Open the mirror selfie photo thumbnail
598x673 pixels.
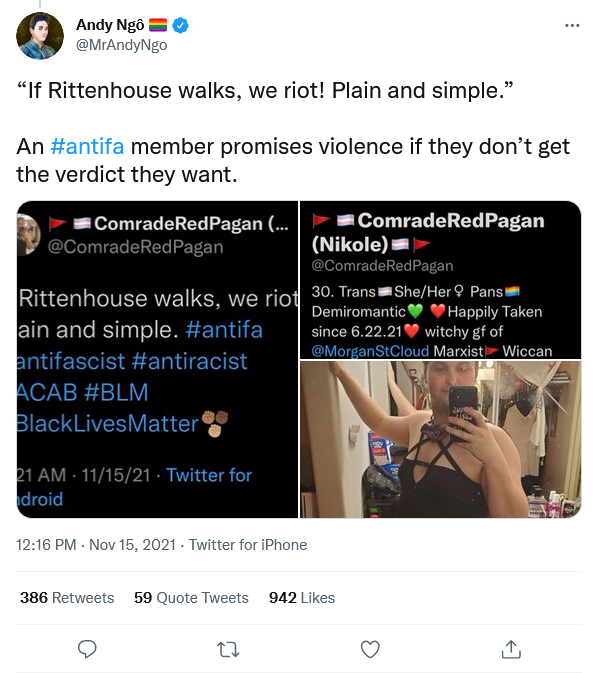(x=440, y=440)
